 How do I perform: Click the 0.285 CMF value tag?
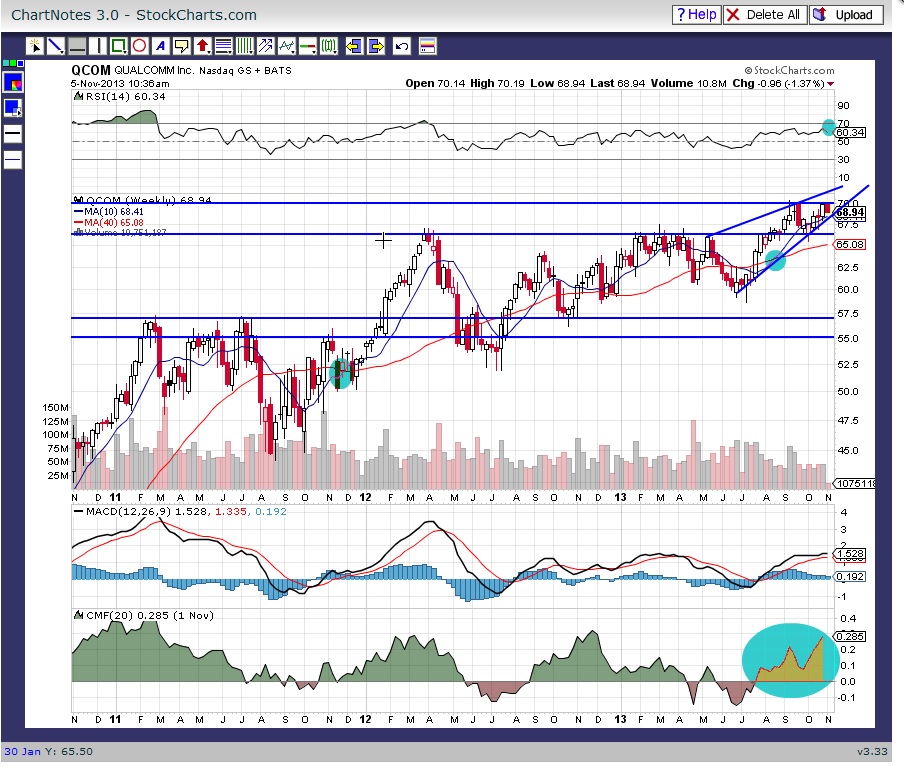[850, 636]
